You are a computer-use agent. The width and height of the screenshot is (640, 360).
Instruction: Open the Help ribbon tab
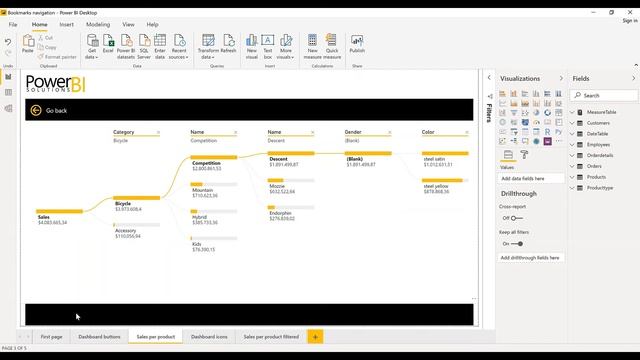152,24
